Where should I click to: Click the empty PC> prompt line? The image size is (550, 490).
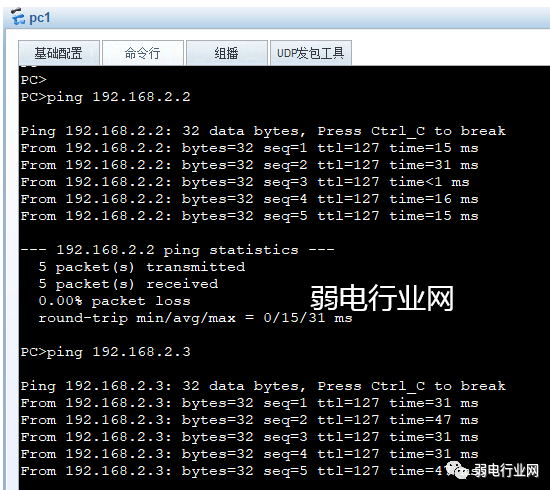(x=33, y=80)
